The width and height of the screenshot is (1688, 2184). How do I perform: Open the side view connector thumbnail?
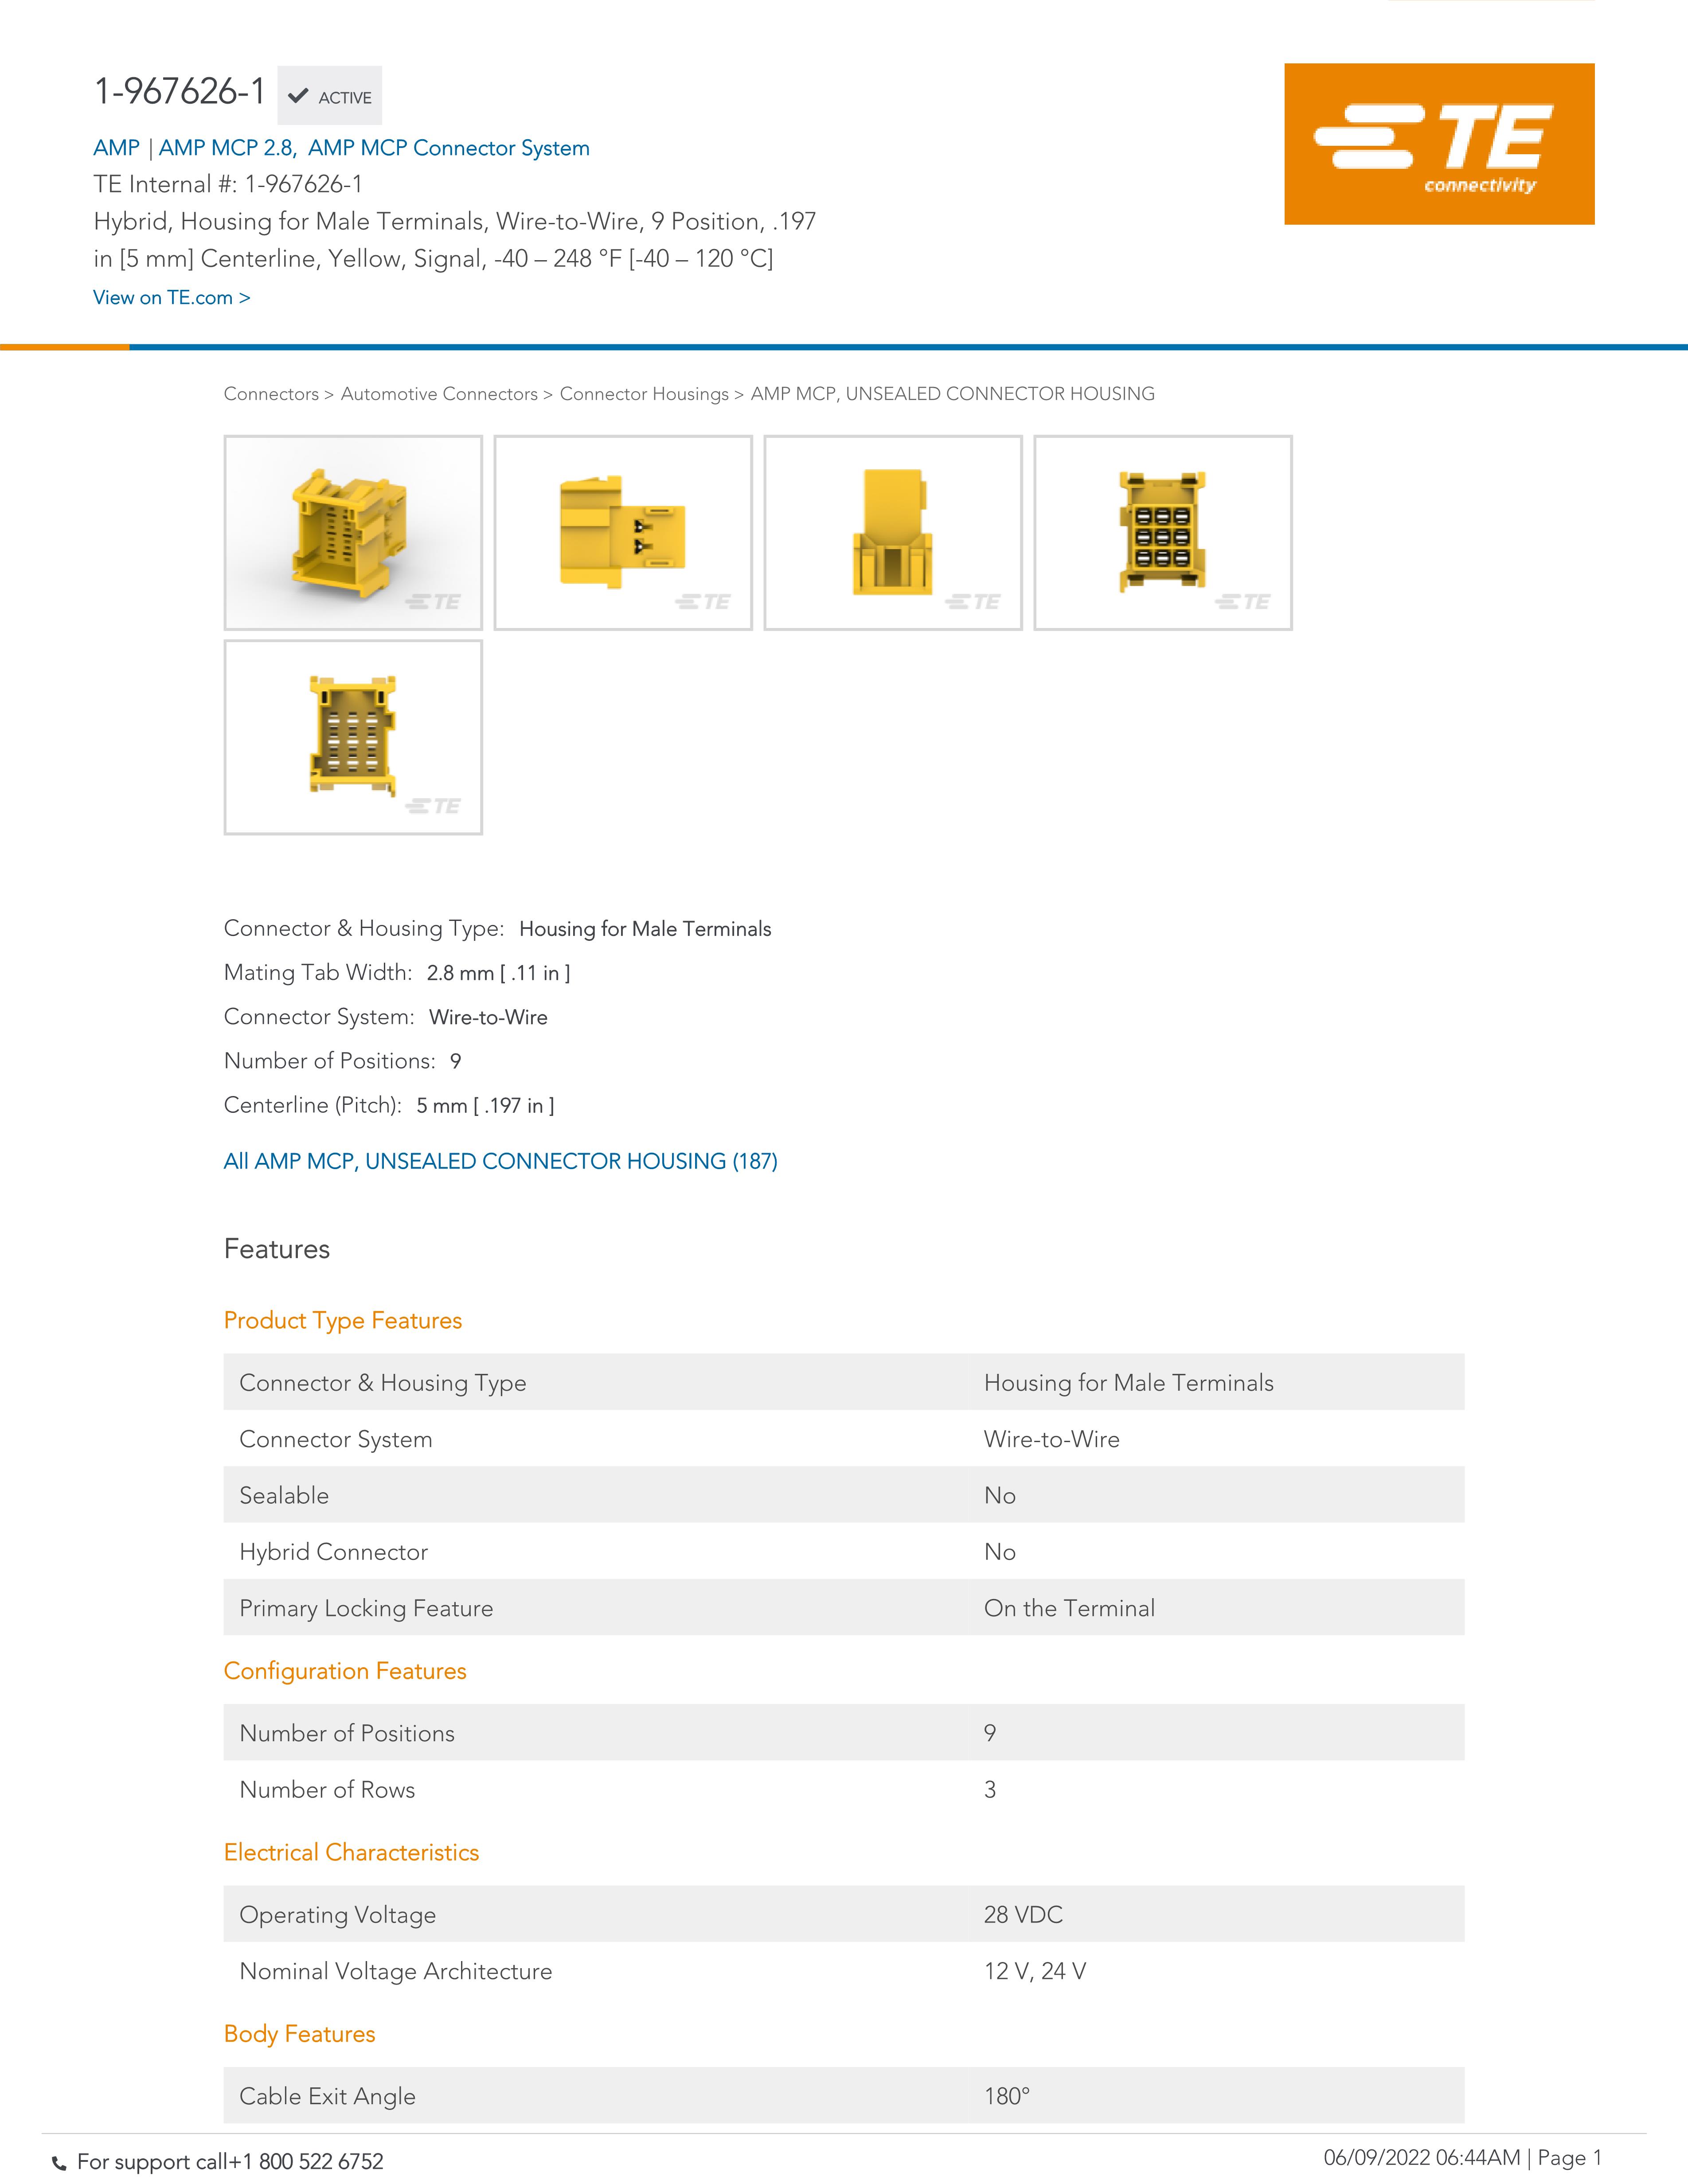tap(622, 532)
